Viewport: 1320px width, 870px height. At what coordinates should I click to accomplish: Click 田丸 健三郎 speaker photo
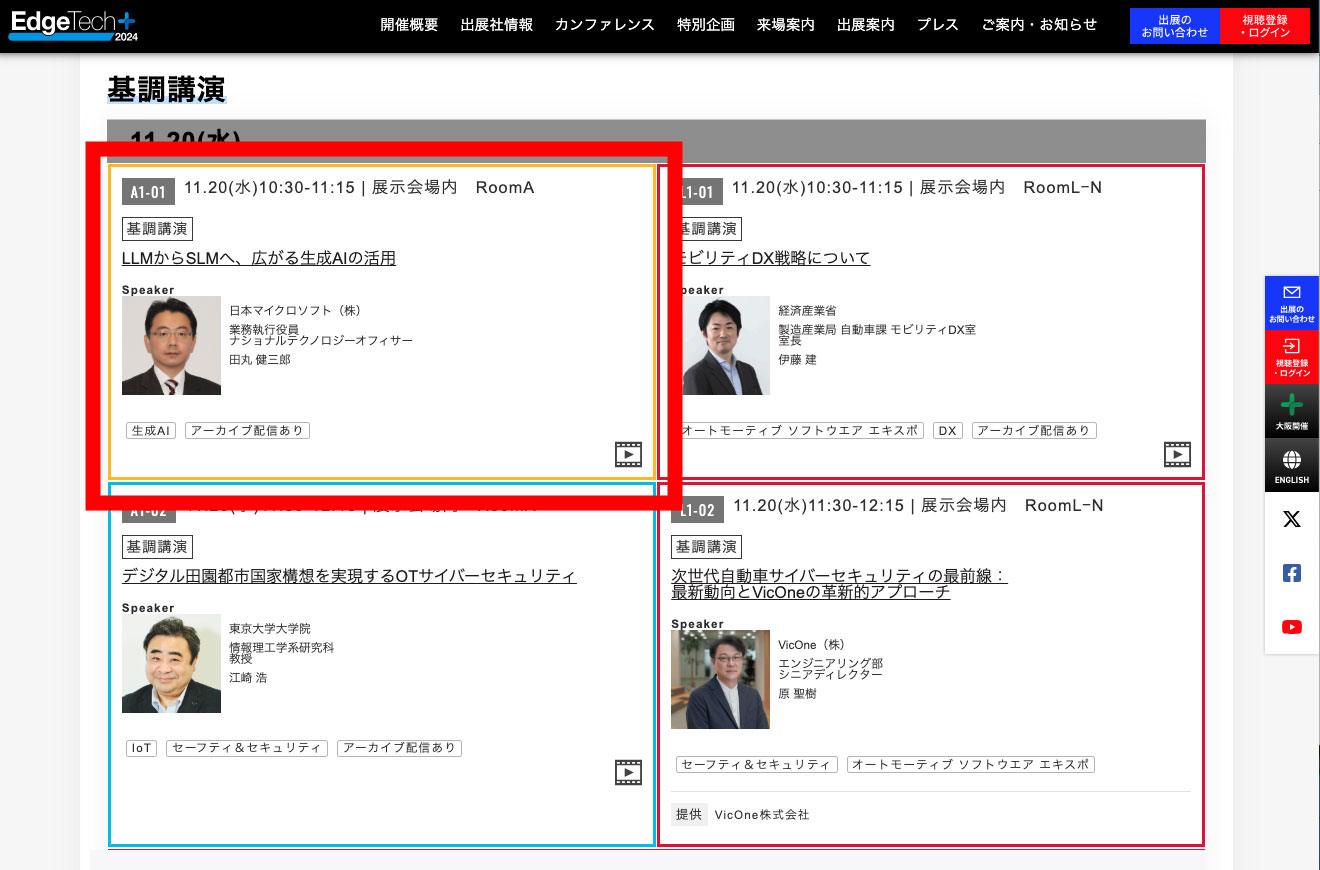tap(171, 345)
